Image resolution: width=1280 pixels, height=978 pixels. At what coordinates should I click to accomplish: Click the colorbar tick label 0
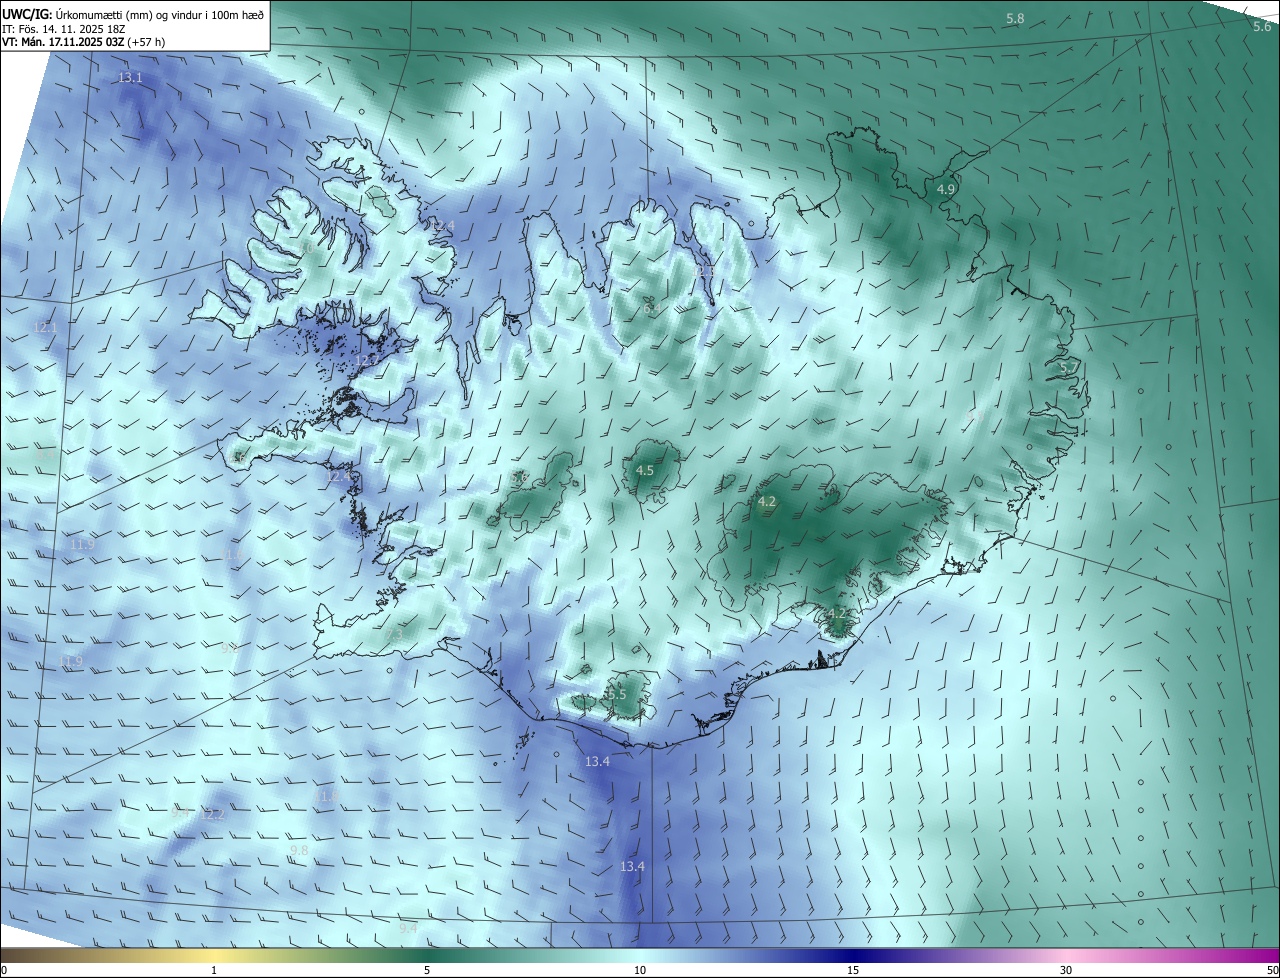click(x=4, y=970)
